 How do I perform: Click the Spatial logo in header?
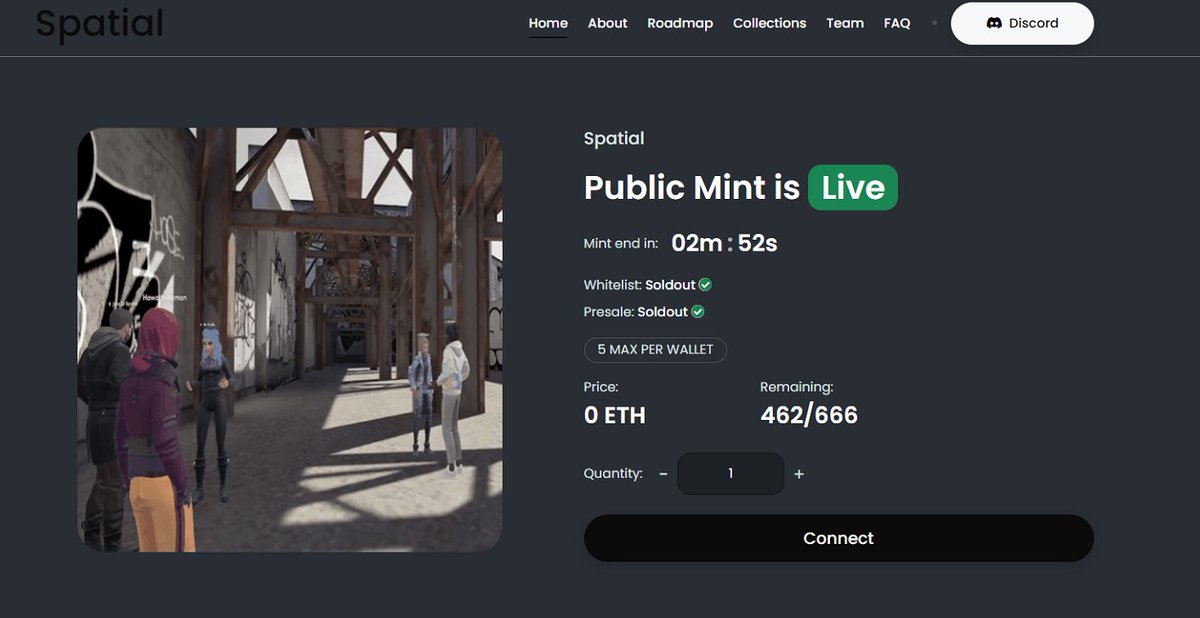(x=99, y=22)
